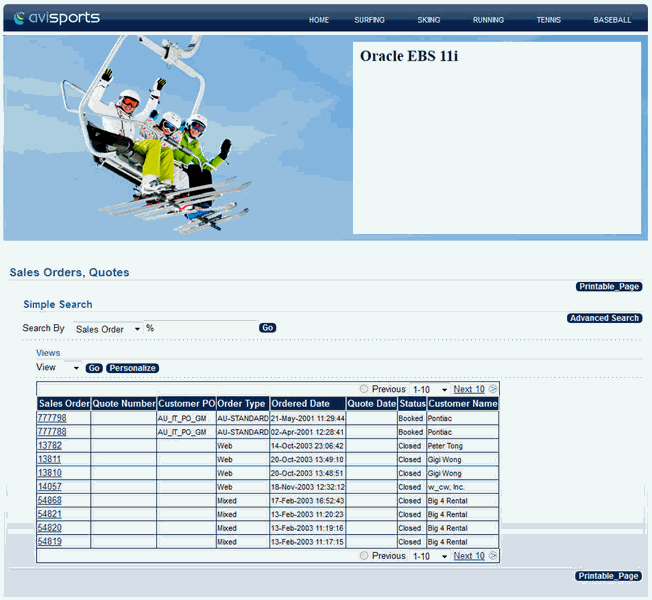Click the avisports logo

[57, 18]
